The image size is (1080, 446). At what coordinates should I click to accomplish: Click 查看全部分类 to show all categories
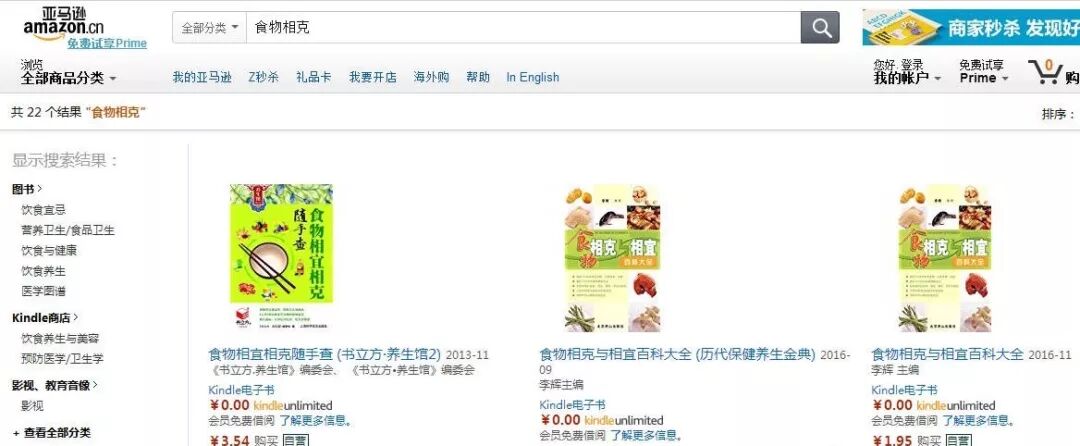click(52, 433)
